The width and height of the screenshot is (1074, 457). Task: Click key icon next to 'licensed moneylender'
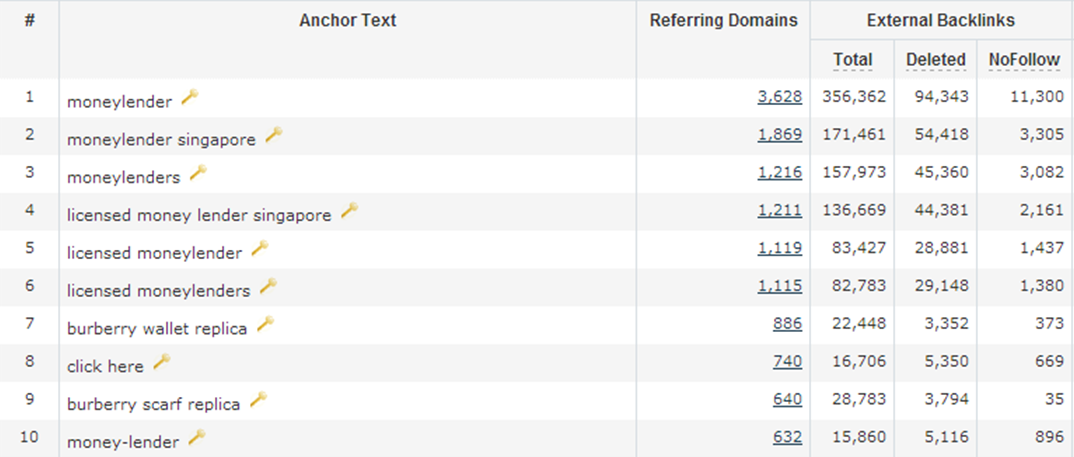[260, 249]
